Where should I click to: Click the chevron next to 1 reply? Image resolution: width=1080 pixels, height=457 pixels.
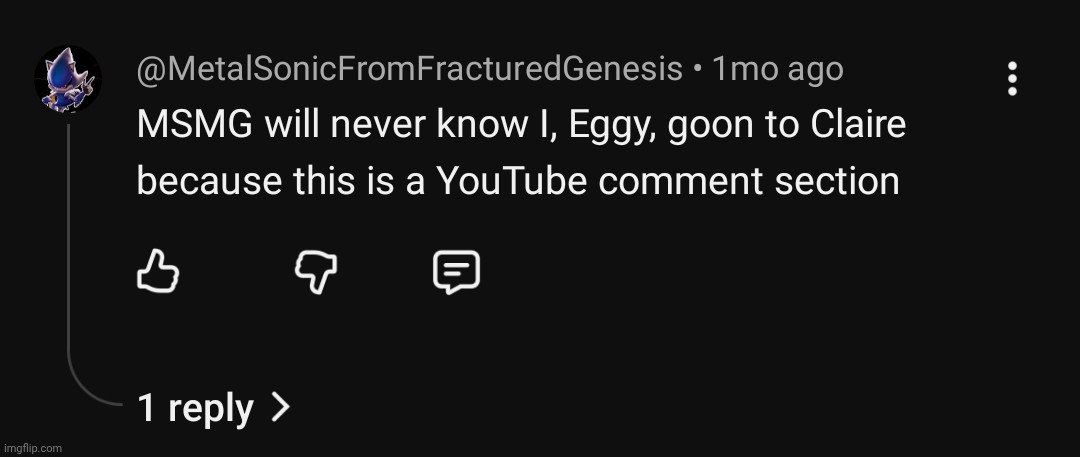point(281,407)
